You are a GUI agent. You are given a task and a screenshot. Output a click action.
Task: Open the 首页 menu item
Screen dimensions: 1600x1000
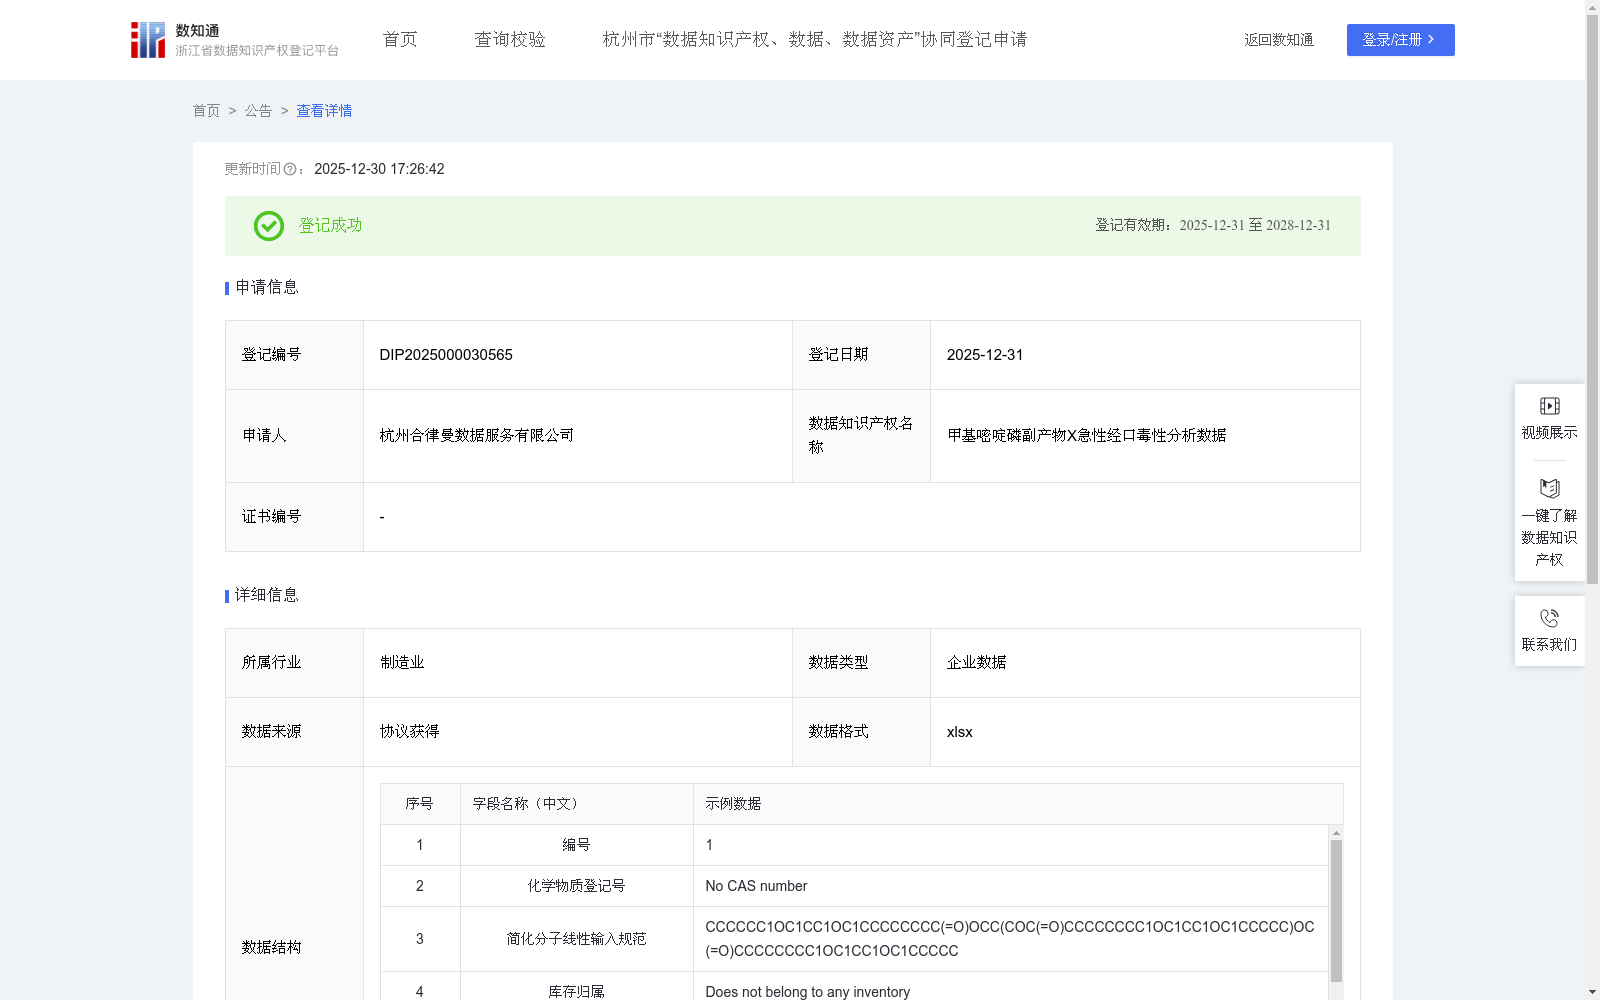(x=400, y=40)
